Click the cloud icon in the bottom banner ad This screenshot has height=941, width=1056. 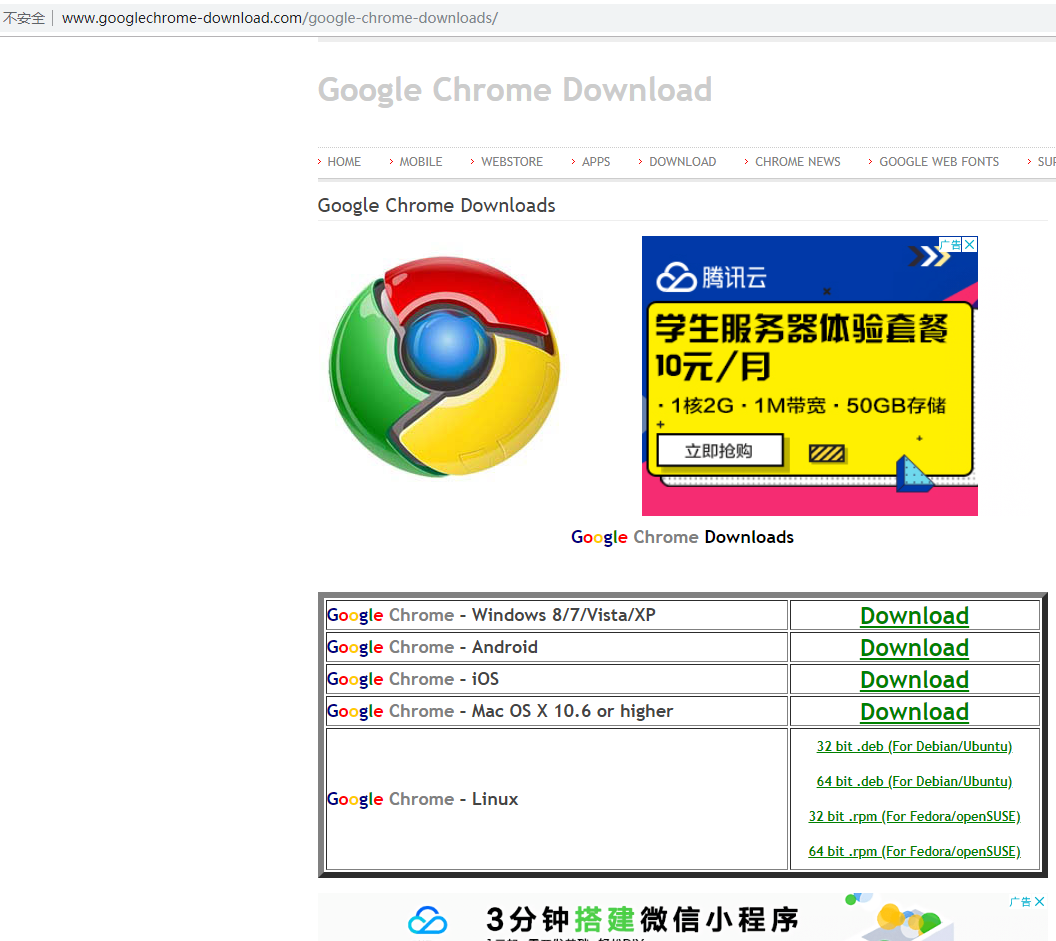[x=427, y=919]
